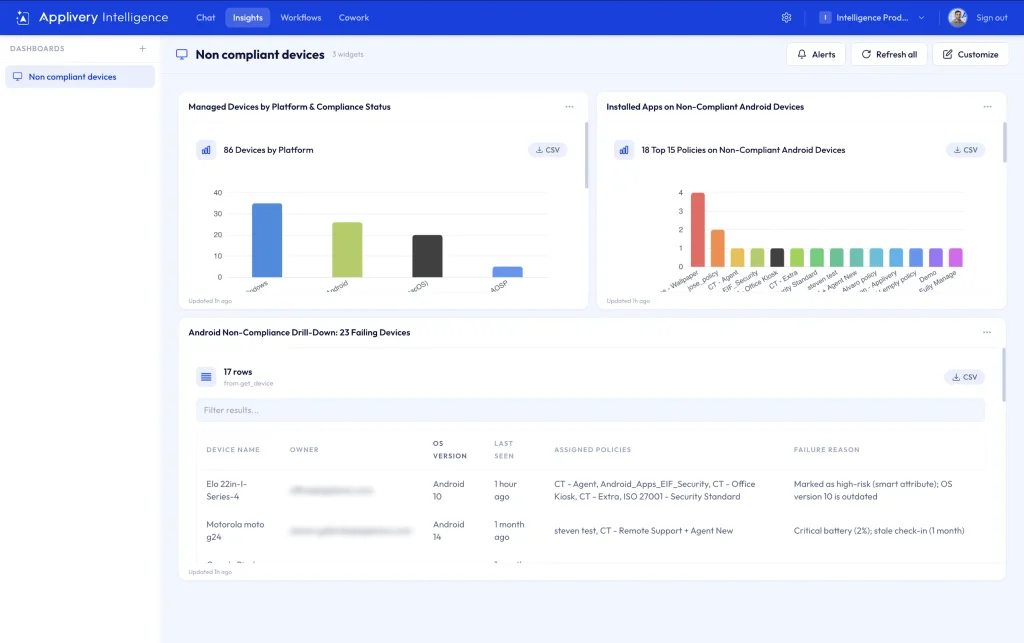This screenshot has height=643, width=1024.
Task: Download CSV for Top 15 Policies chart
Action: coord(965,150)
